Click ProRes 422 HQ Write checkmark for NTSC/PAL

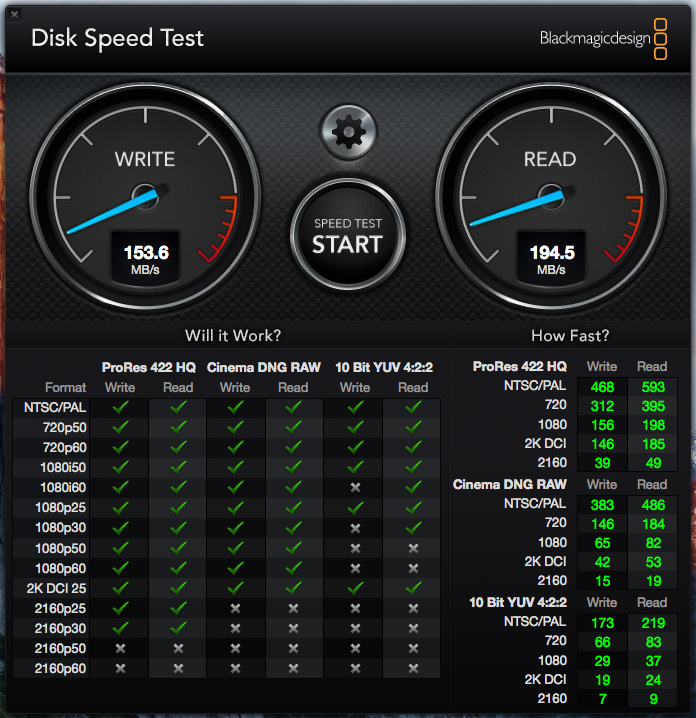point(120,407)
